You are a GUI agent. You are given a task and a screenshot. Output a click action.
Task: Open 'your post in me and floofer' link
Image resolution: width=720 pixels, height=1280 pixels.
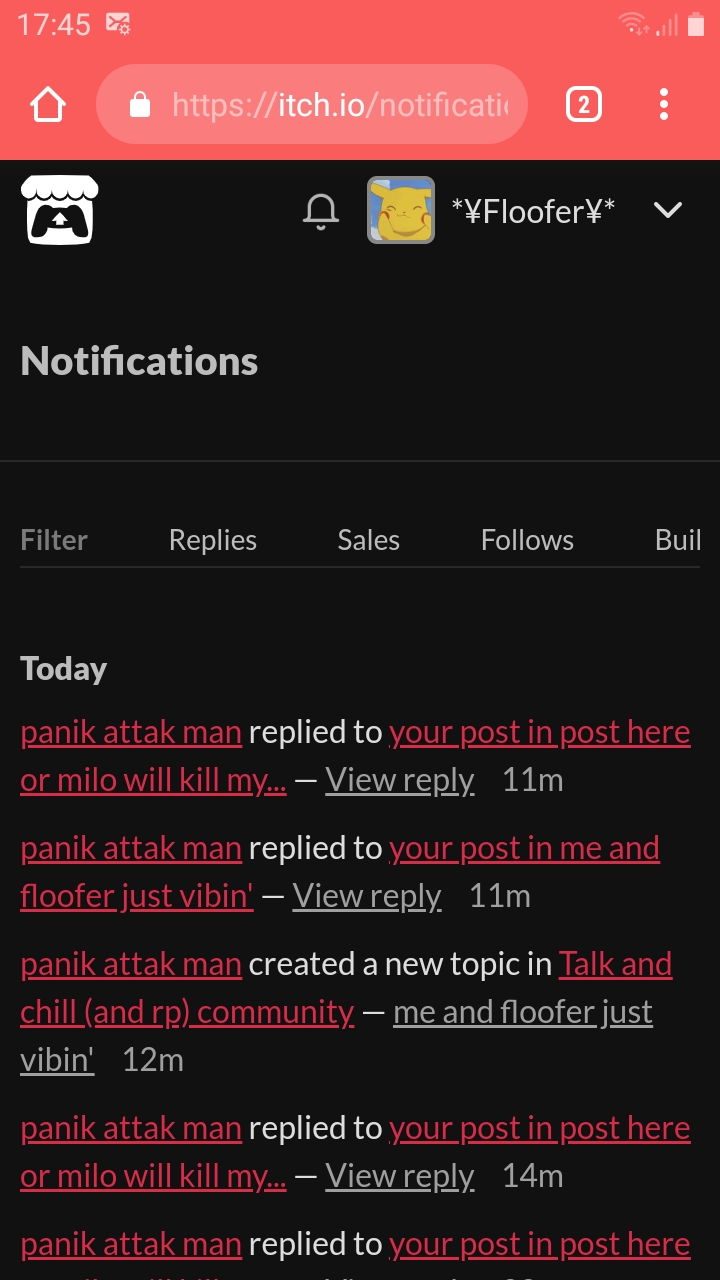click(524, 848)
